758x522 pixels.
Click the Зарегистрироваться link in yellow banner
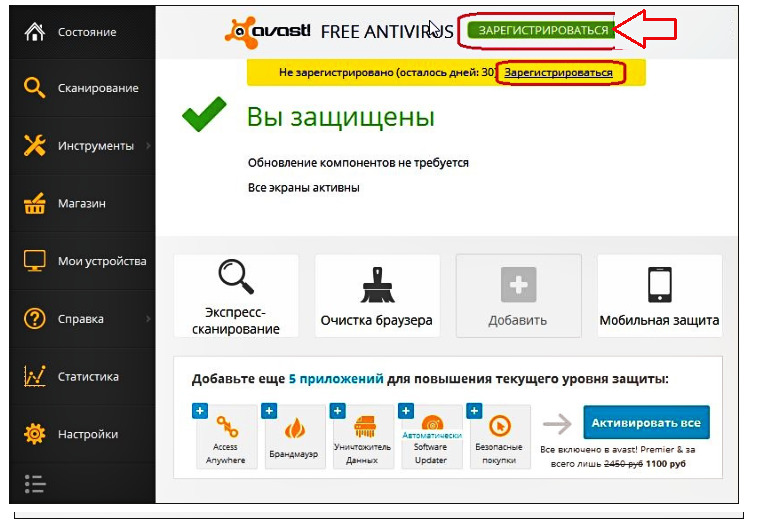pos(558,72)
